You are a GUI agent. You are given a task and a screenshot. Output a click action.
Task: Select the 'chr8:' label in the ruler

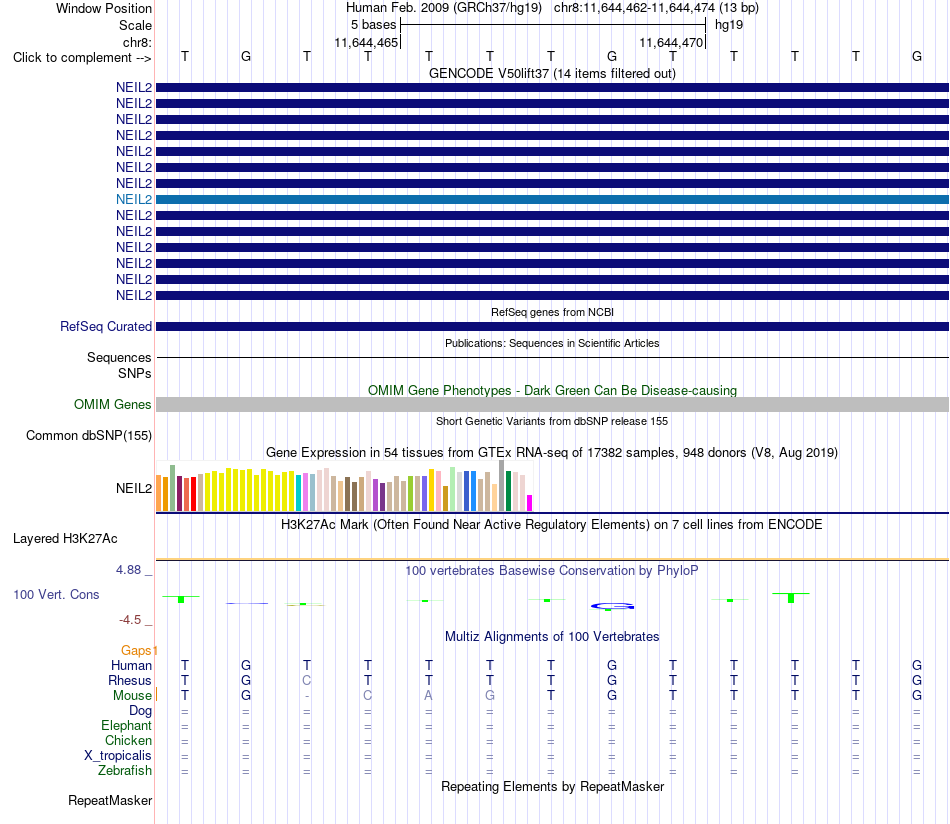click(x=137, y=42)
